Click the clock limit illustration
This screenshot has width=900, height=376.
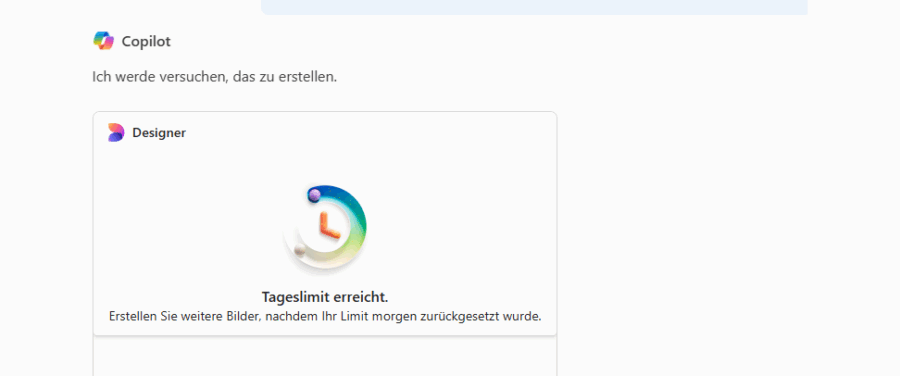coord(325,228)
